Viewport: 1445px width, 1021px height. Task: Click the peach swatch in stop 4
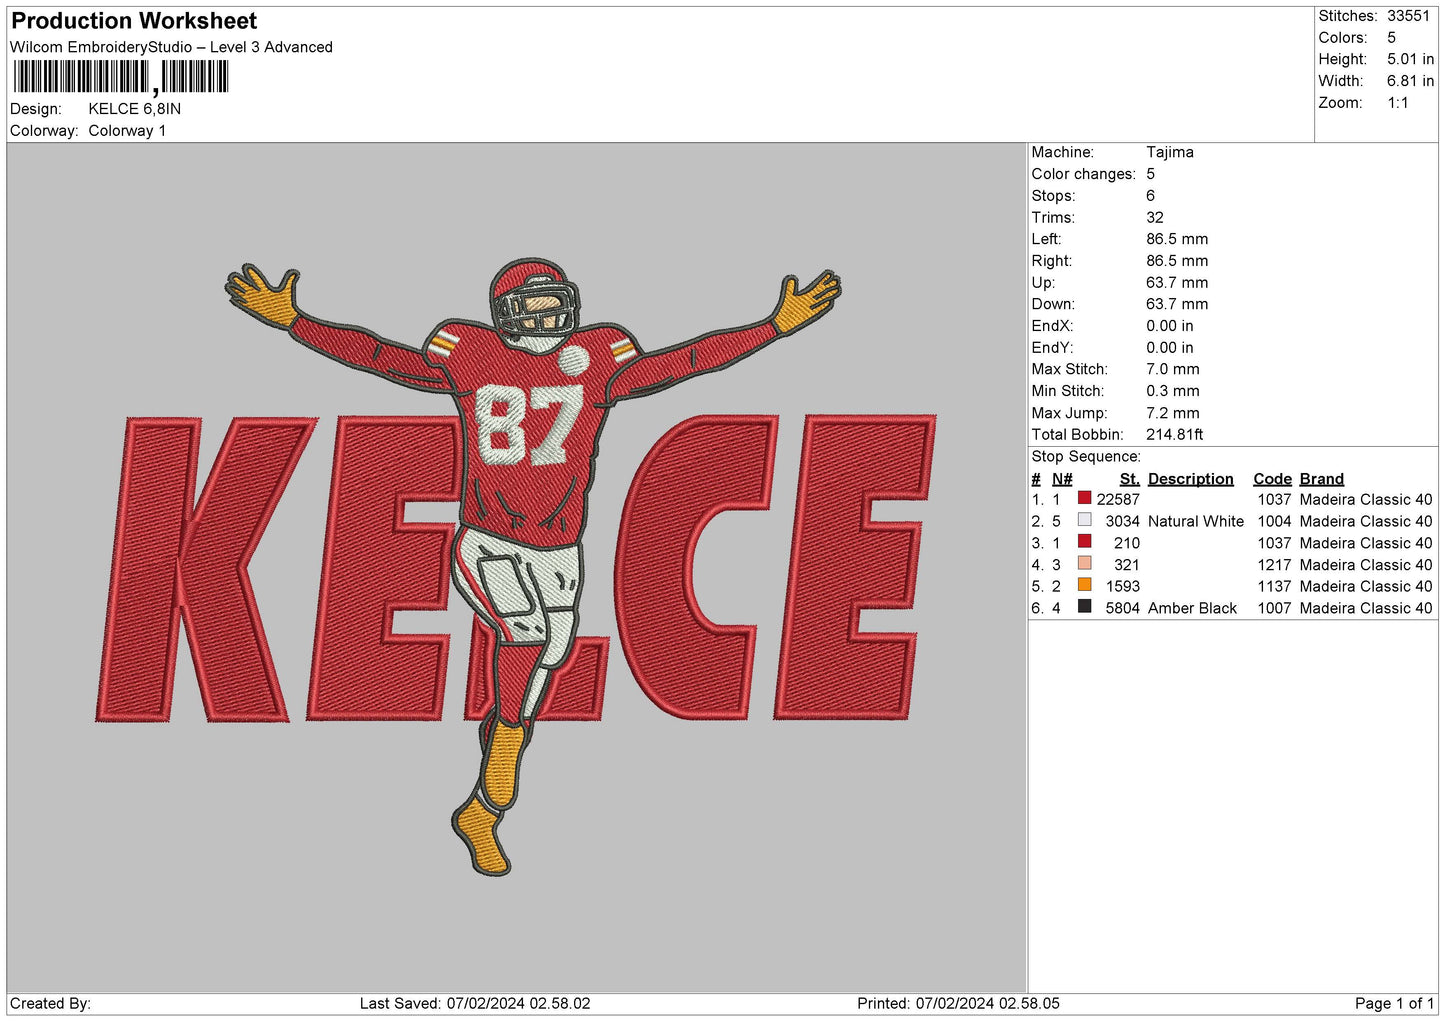(1084, 564)
